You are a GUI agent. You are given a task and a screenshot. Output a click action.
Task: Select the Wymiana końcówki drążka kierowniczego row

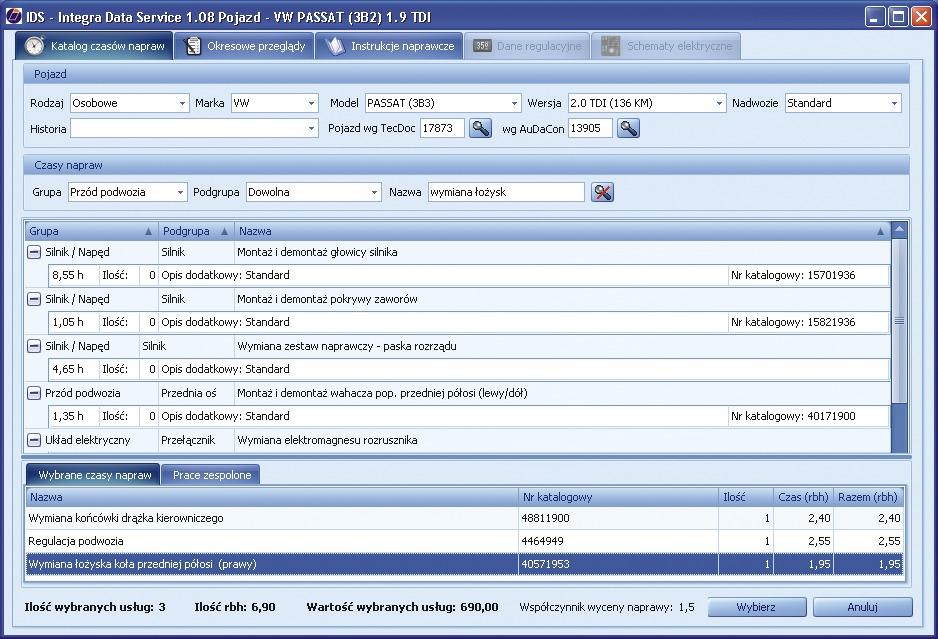point(465,518)
